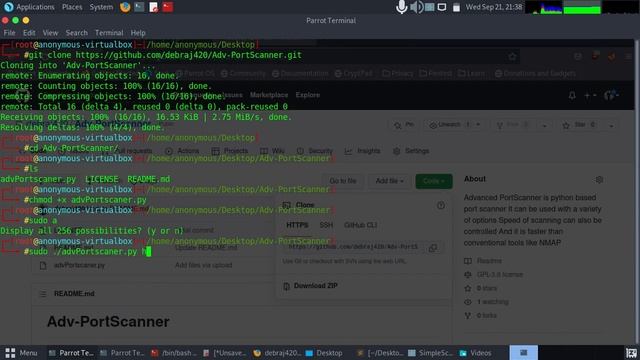Expand the Fork dropdown arrow
The width and height of the screenshot is (640, 360).
pyautogui.click(x=544, y=126)
